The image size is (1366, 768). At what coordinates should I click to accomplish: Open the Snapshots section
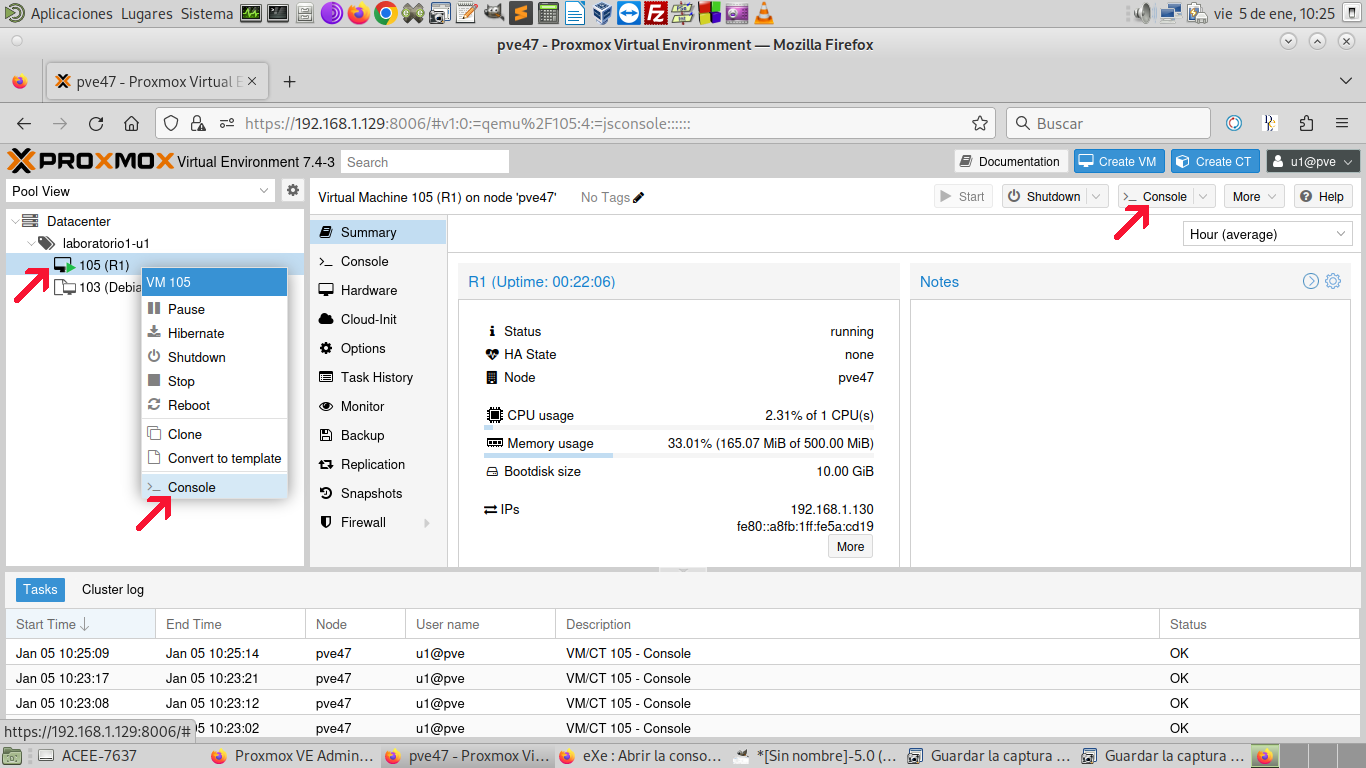coord(378,493)
